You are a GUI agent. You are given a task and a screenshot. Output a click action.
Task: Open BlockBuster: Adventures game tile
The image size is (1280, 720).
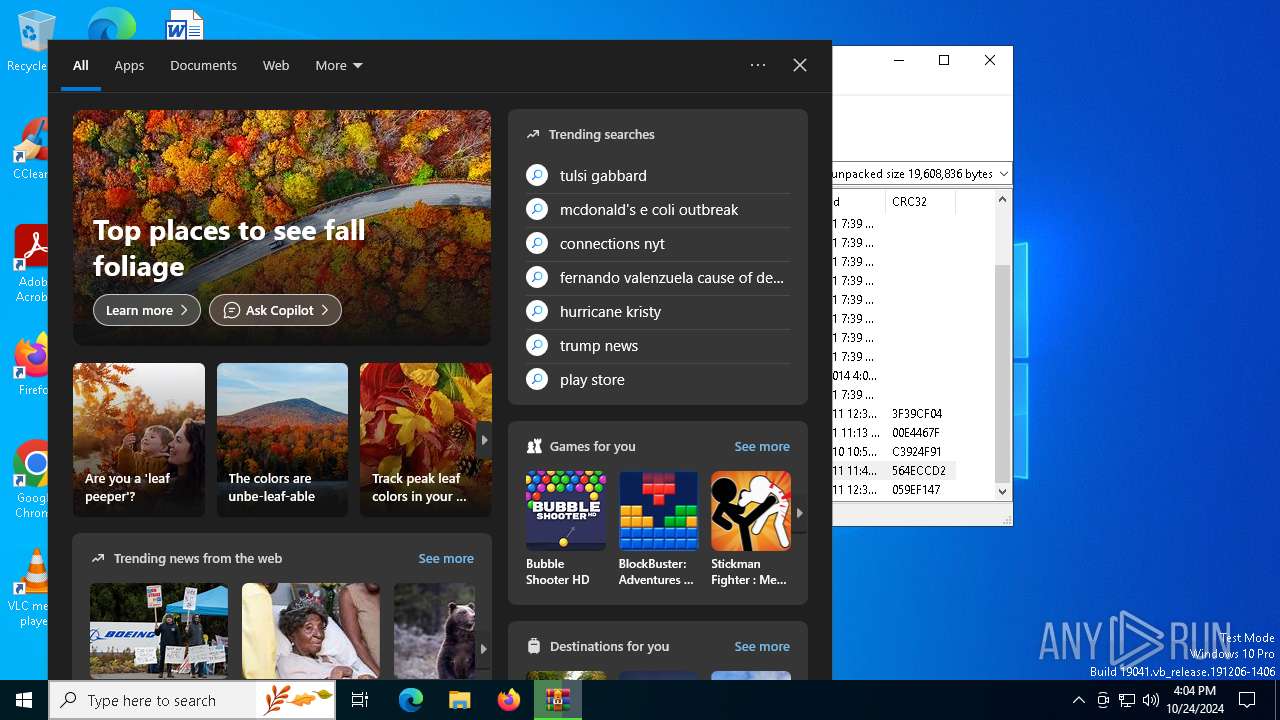coord(658,529)
